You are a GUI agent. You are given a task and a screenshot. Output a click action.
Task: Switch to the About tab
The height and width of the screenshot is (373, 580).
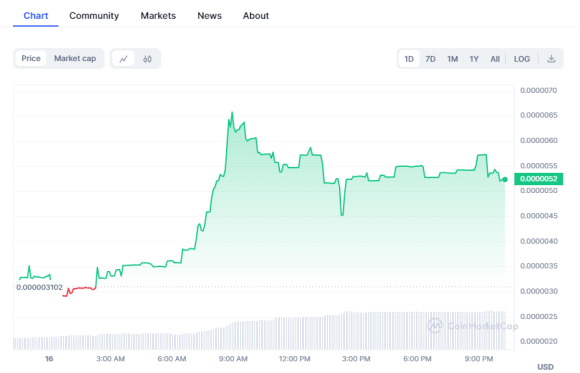tap(256, 16)
